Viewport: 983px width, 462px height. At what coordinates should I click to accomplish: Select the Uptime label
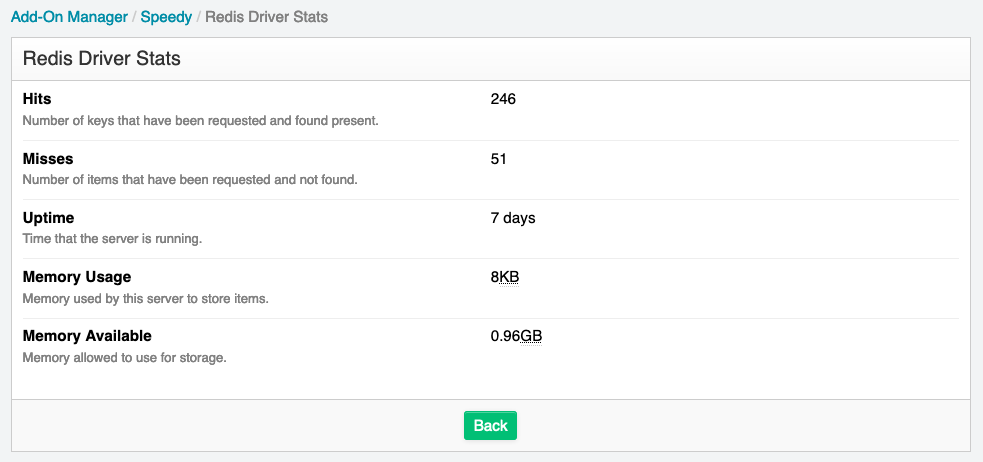(x=48, y=218)
